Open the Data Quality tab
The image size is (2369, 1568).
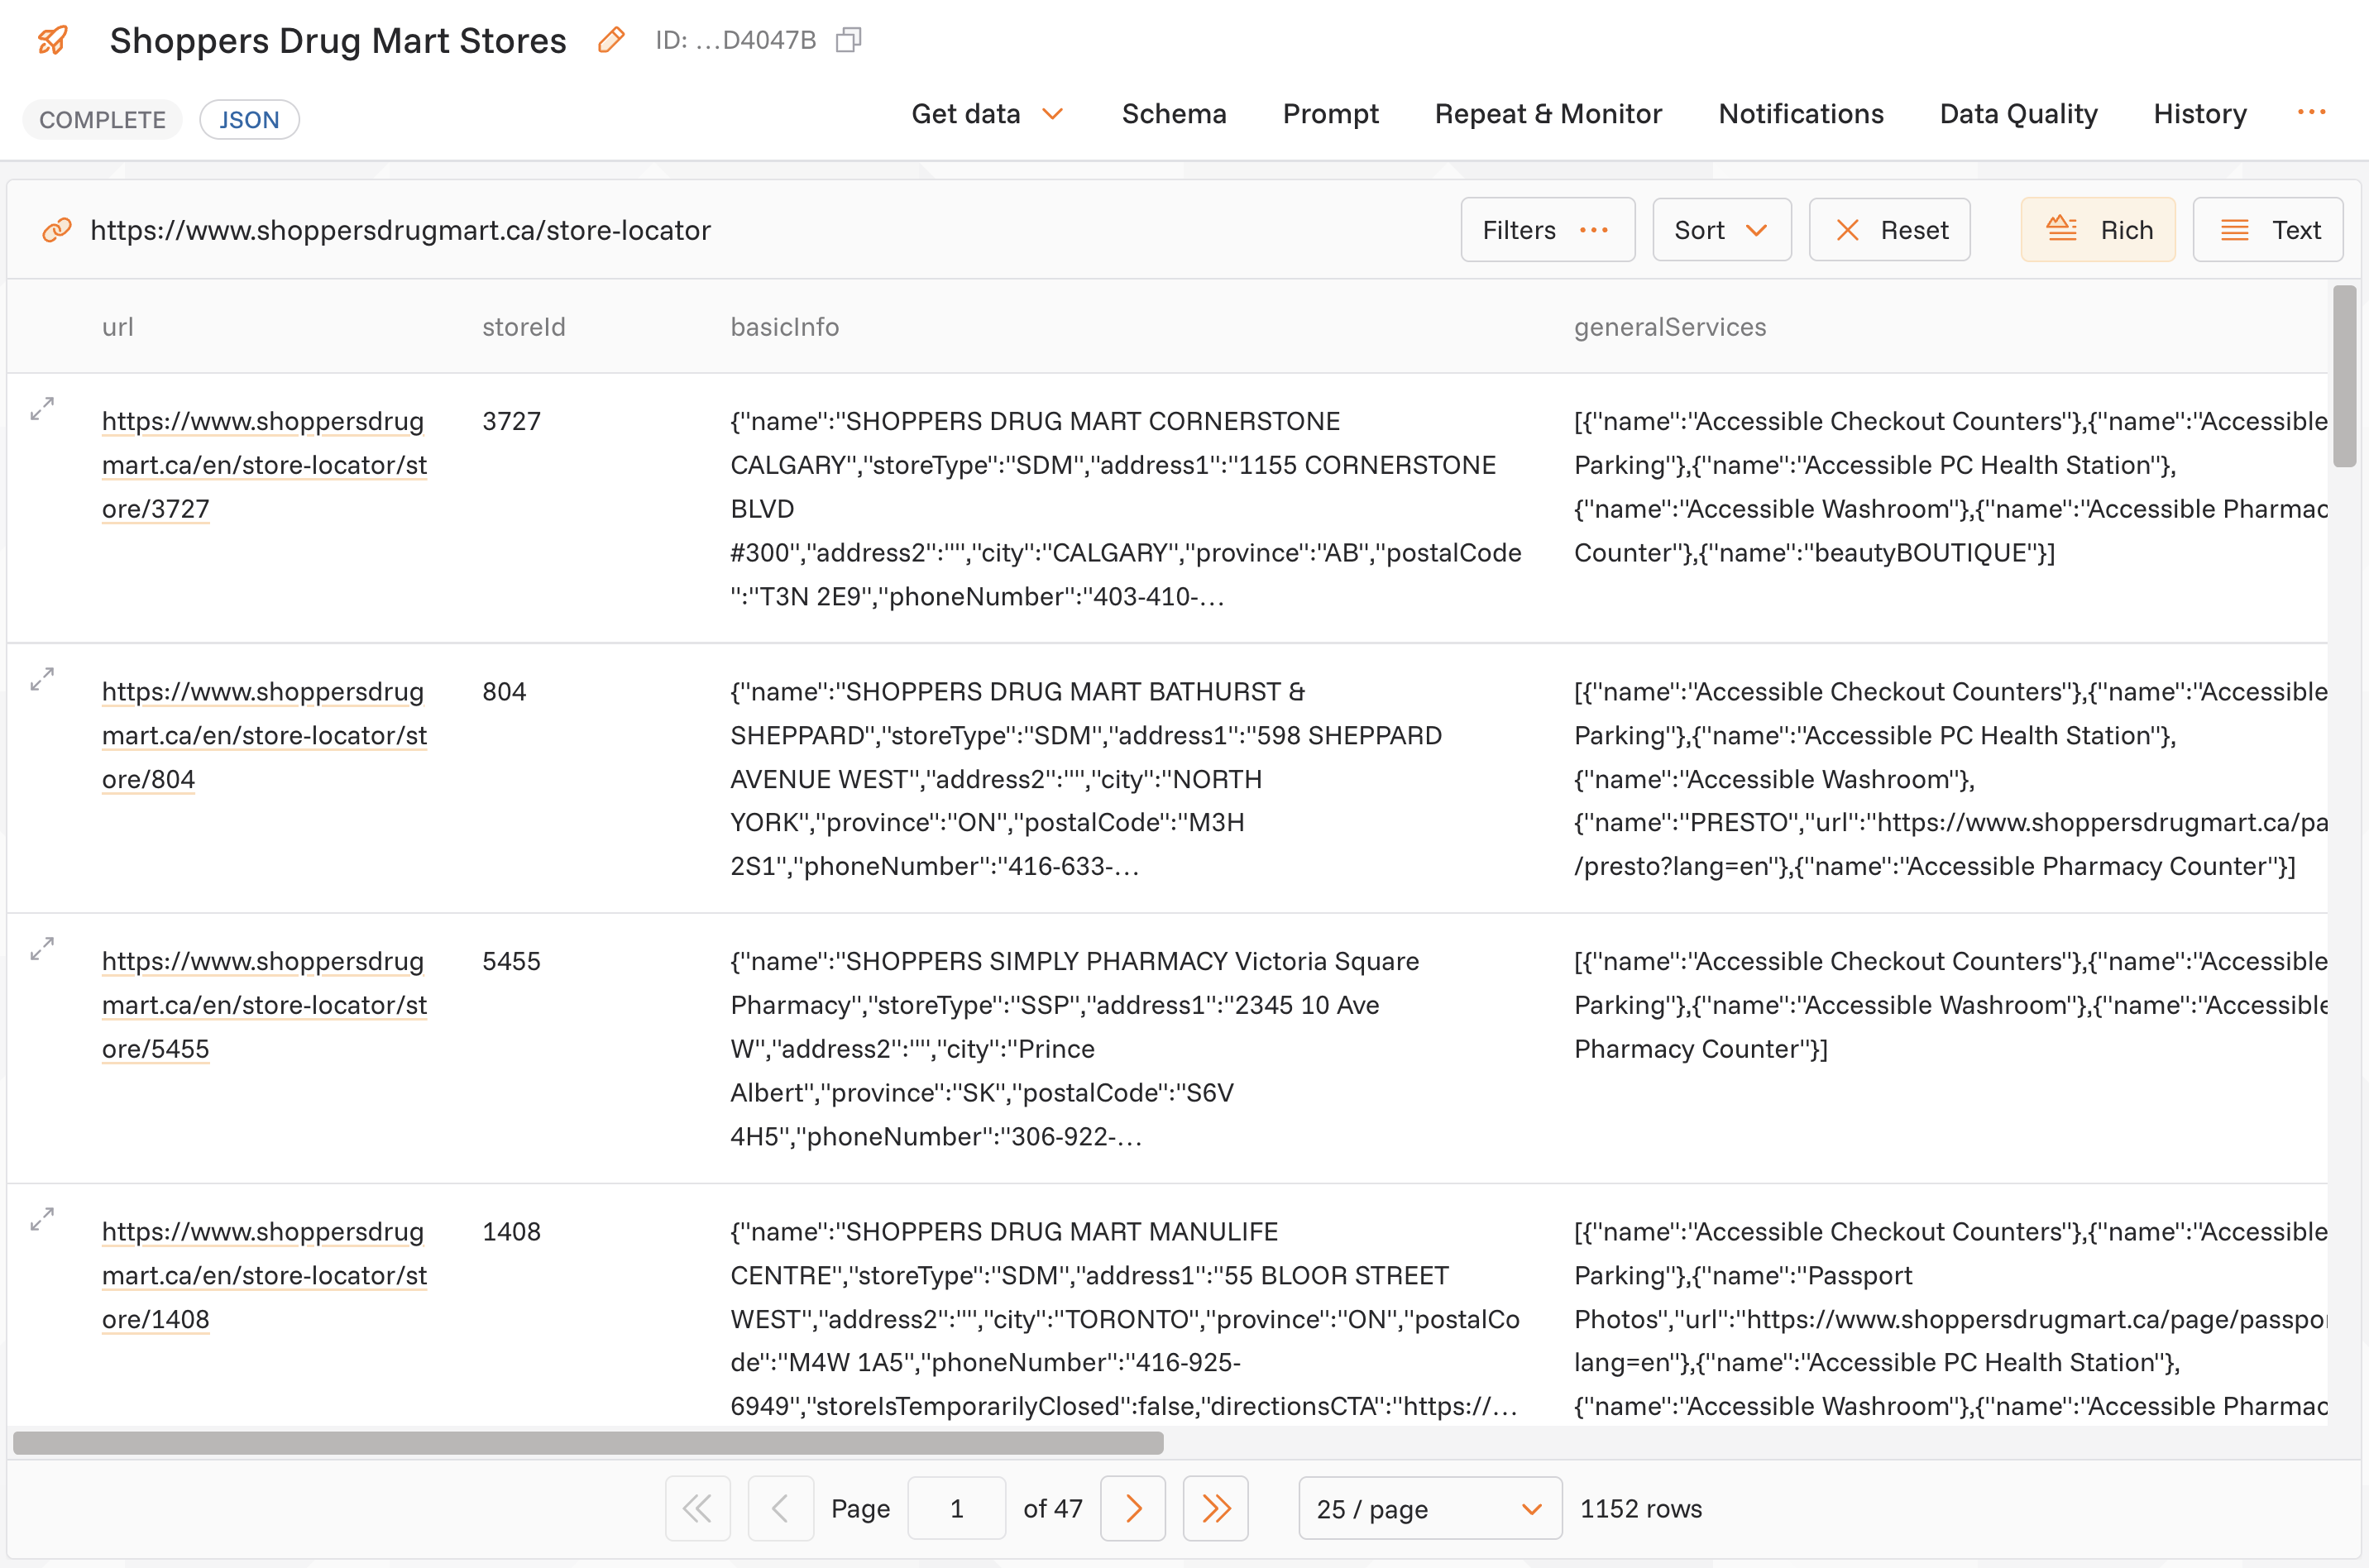(x=2017, y=114)
